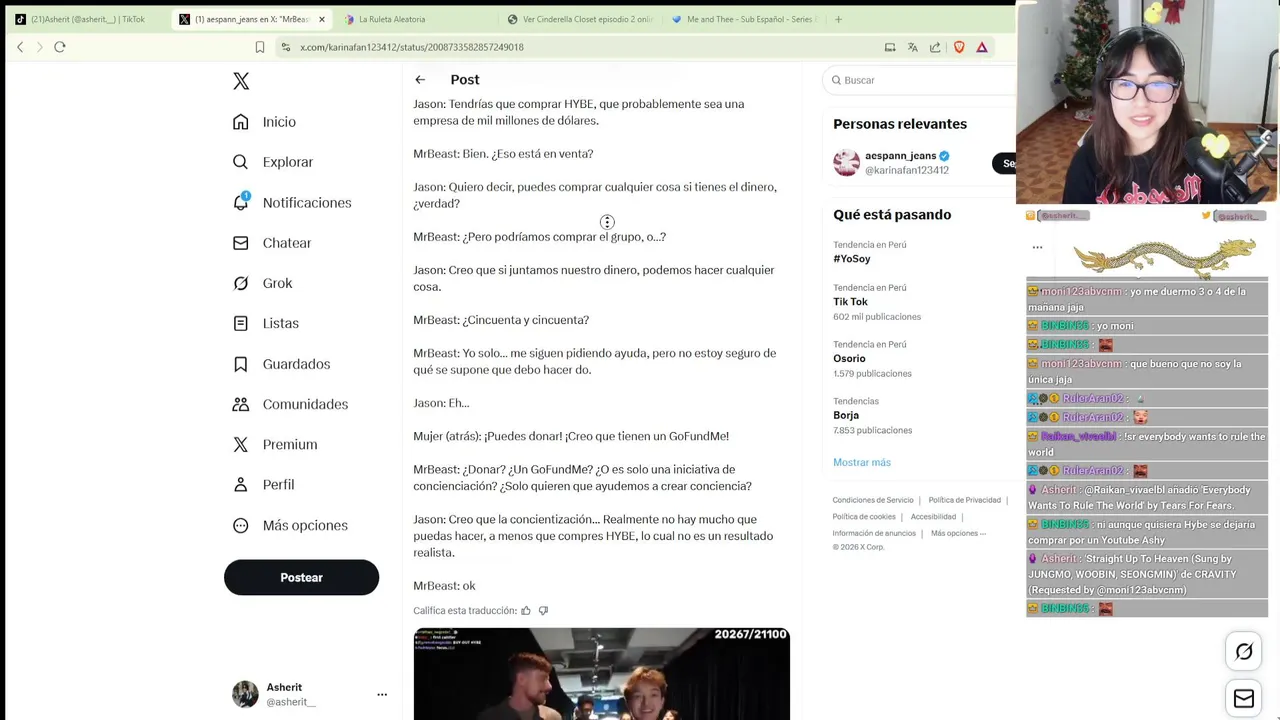The width and height of the screenshot is (1280, 720).
Task: Open the Osorio trend
Action: pos(849,358)
